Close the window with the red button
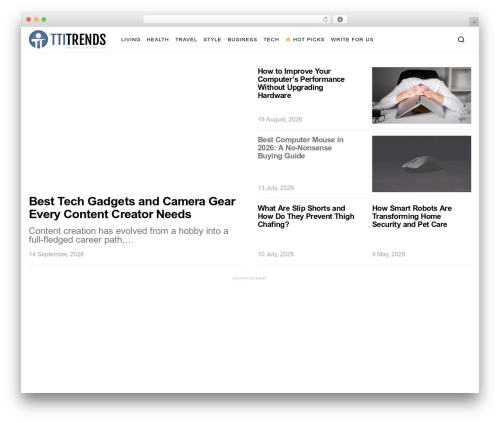 tap(29, 20)
